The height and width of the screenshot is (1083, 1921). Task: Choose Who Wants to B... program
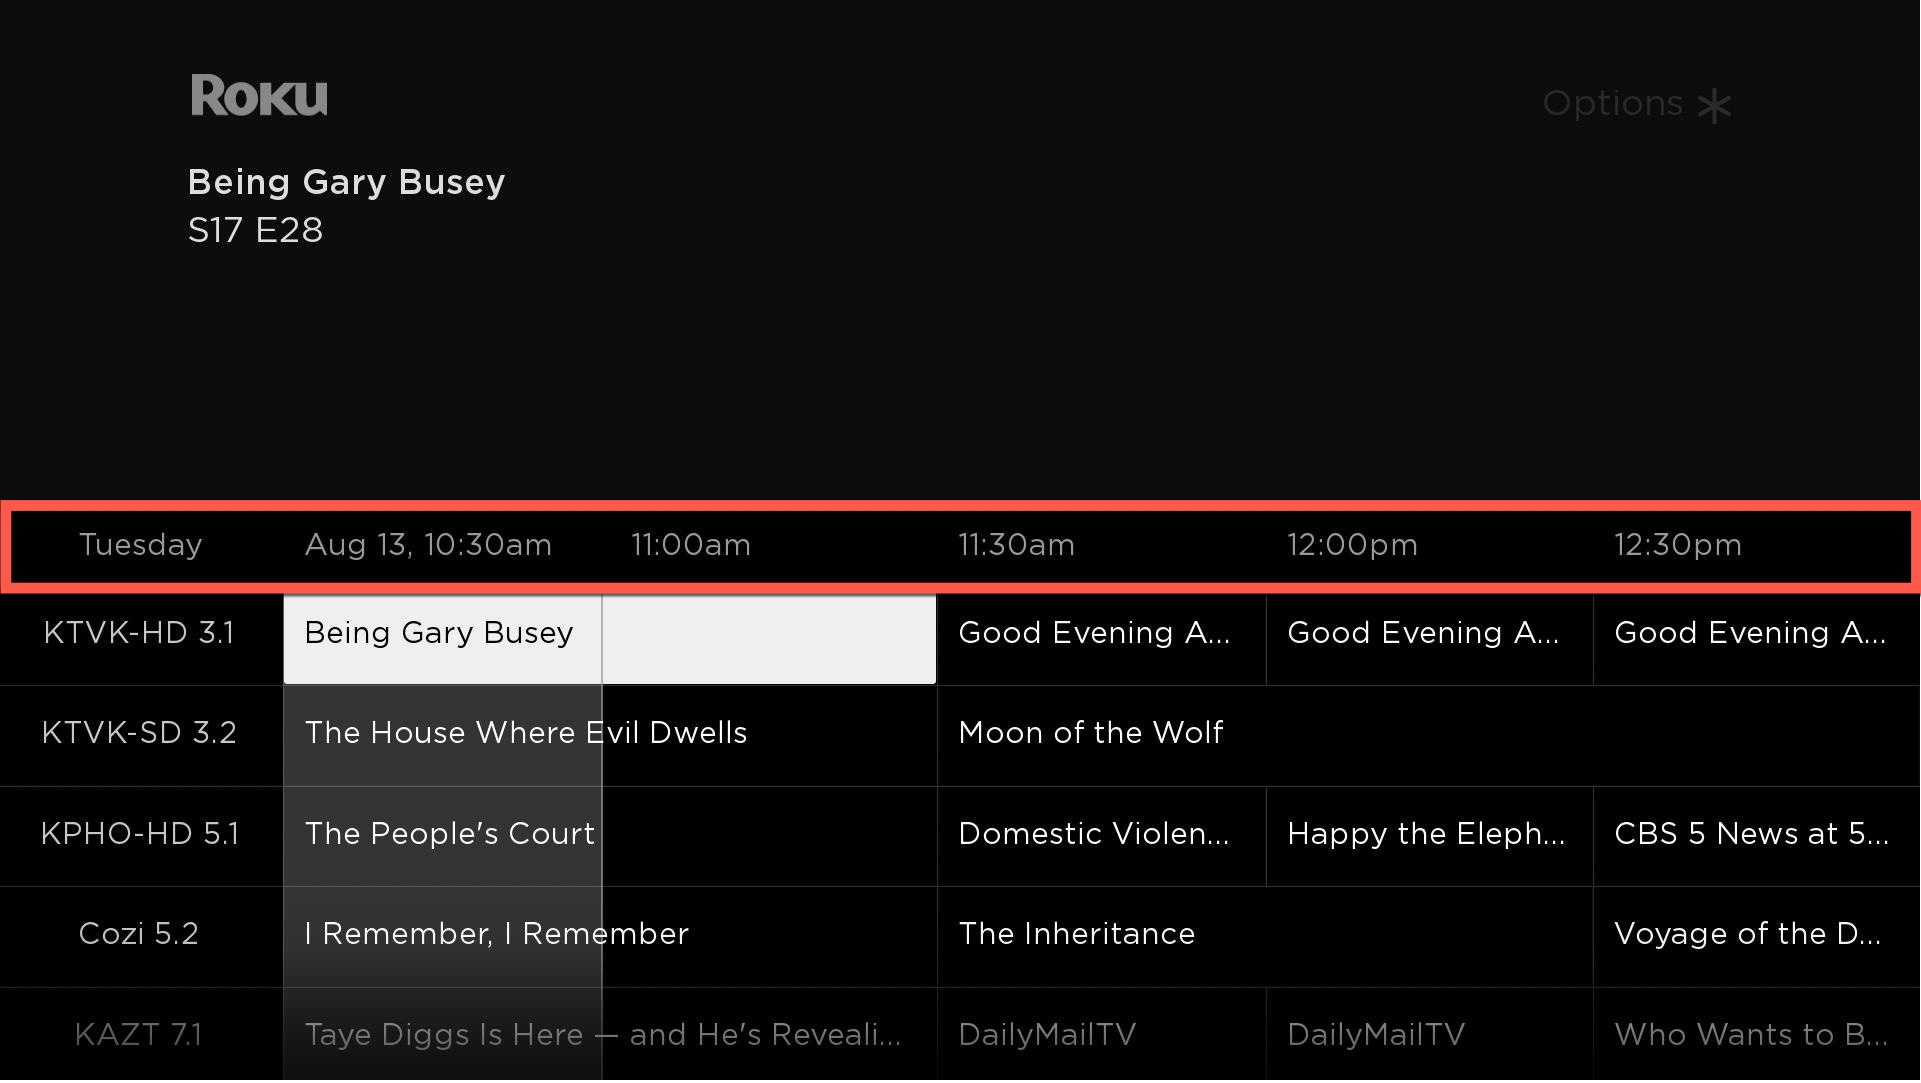tap(1757, 1036)
